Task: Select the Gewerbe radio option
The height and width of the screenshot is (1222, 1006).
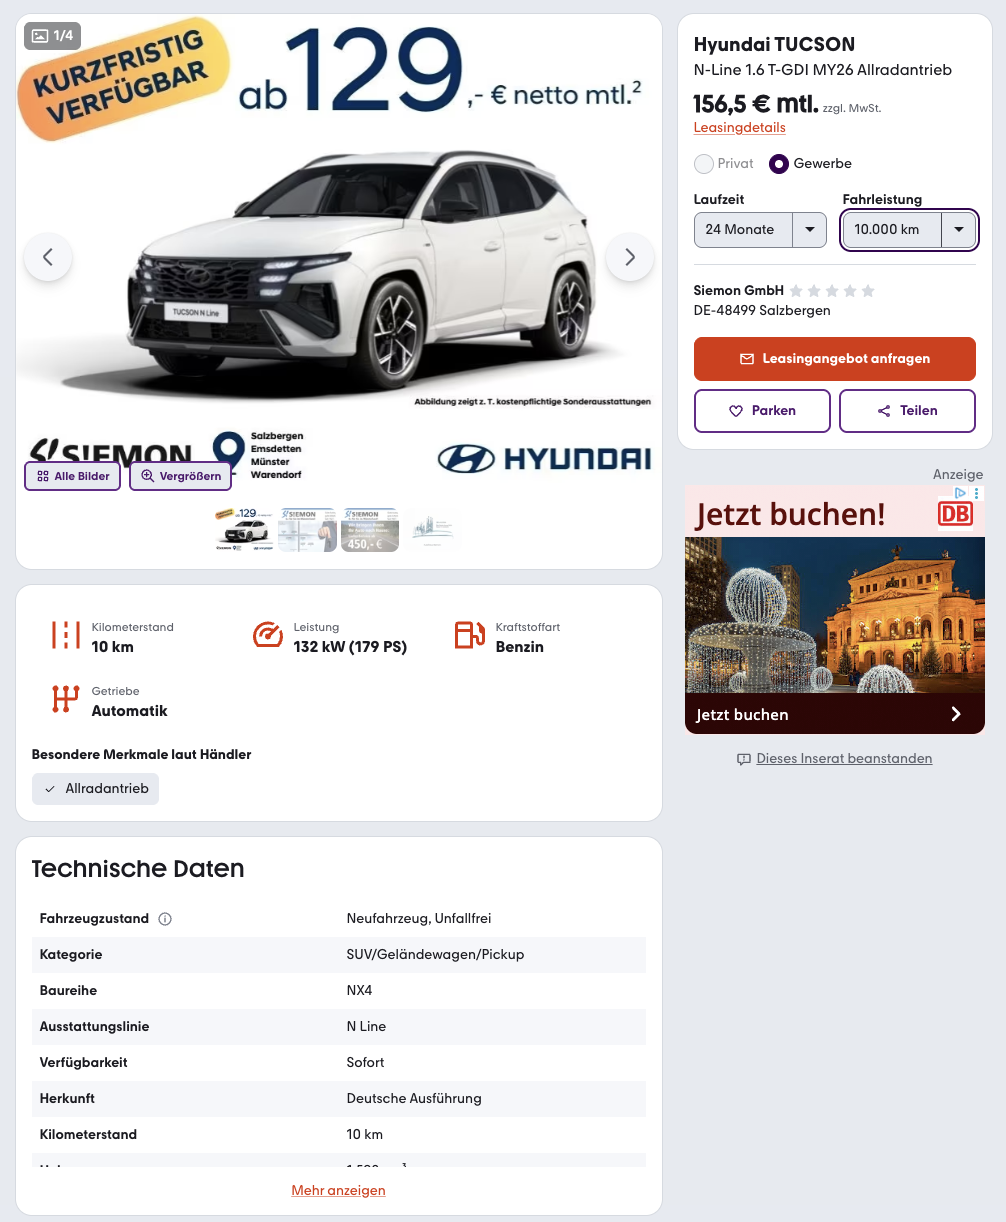Action: 779,163
